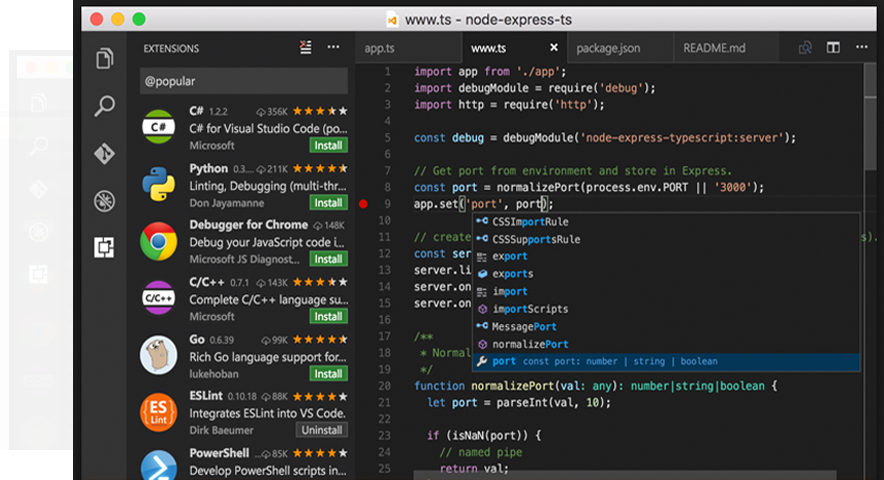Click the ESLint extension logo
Image resolution: width=884 pixels, height=480 pixels.
click(x=158, y=412)
